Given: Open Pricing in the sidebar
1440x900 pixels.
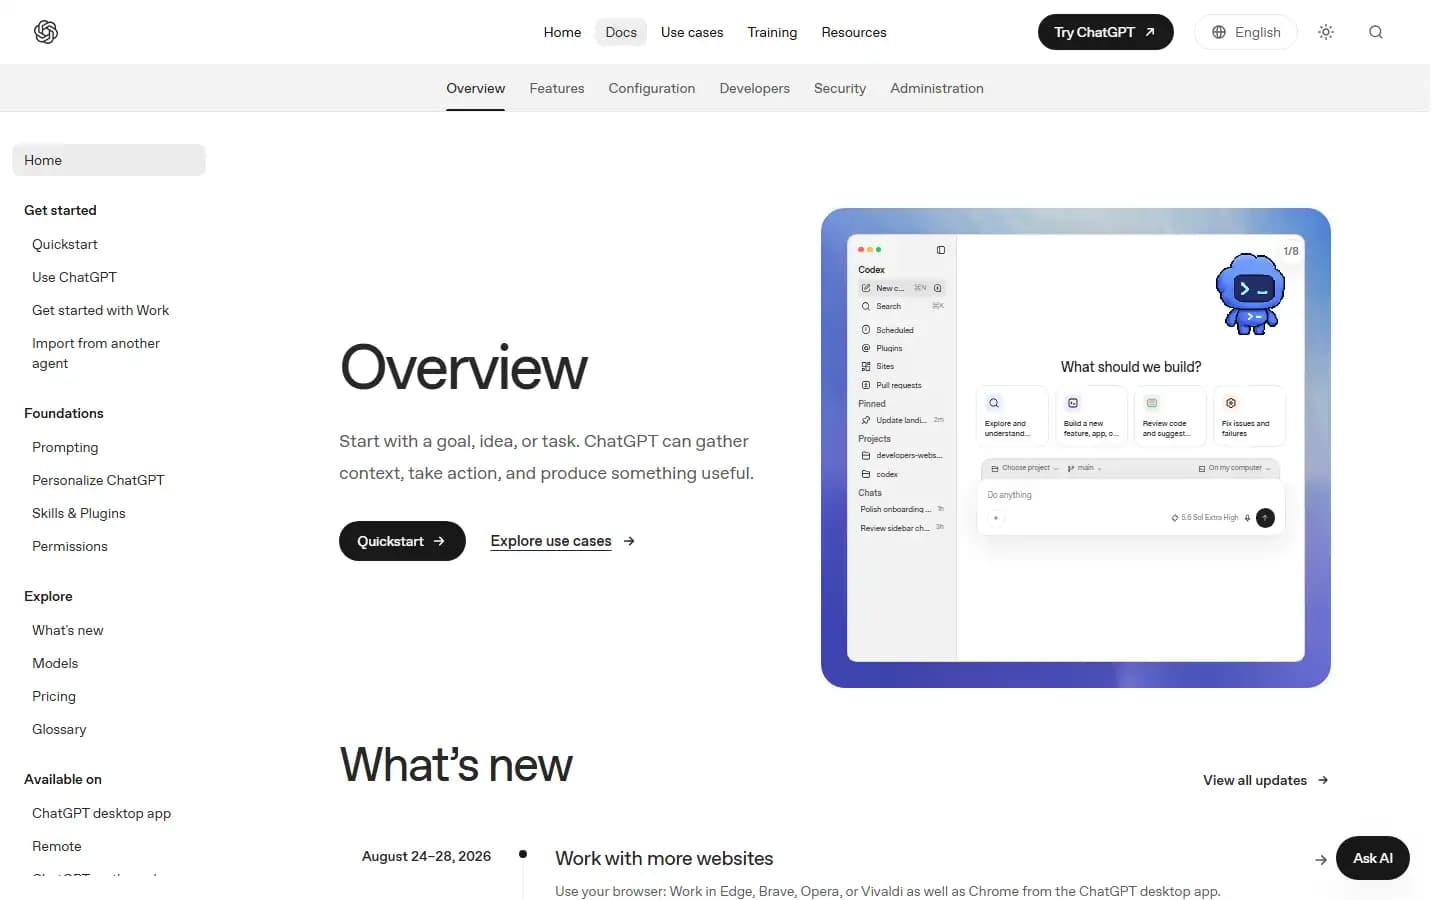Looking at the screenshot, I should pyautogui.click(x=54, y=696).
